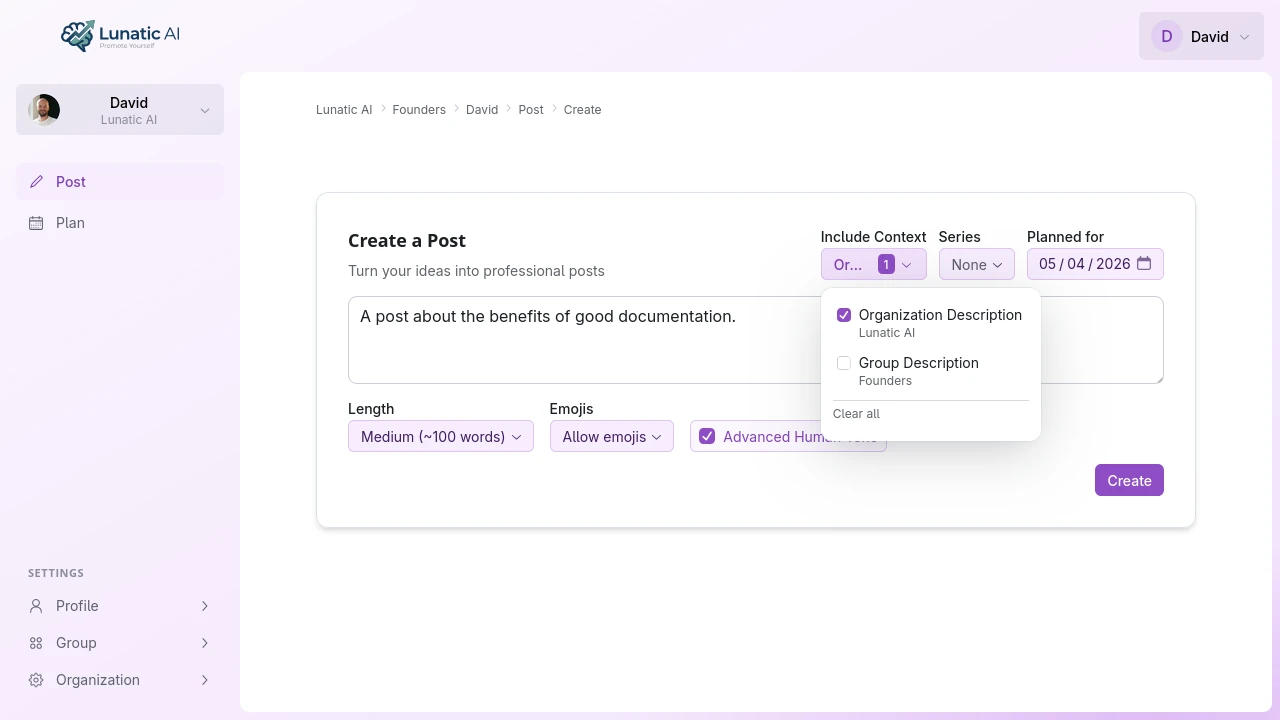
Task: Toggle the Include Context dropdown
Action: pyautogui.click(x=874, y=264)
